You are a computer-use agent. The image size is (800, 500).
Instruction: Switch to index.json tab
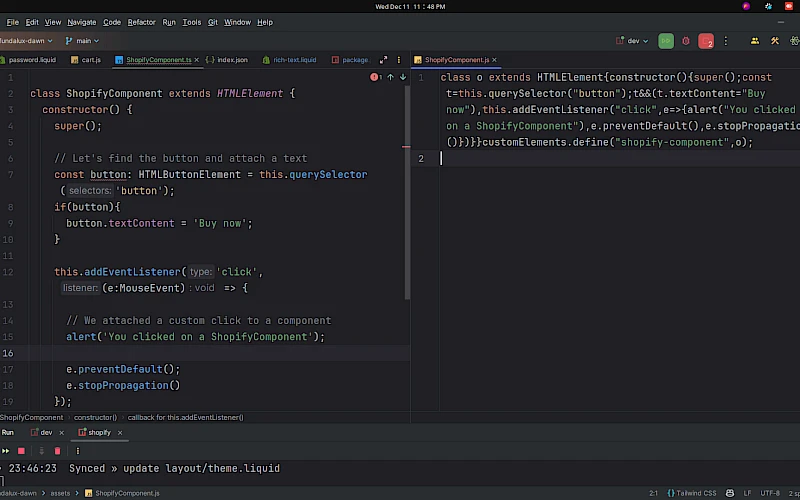227,60
